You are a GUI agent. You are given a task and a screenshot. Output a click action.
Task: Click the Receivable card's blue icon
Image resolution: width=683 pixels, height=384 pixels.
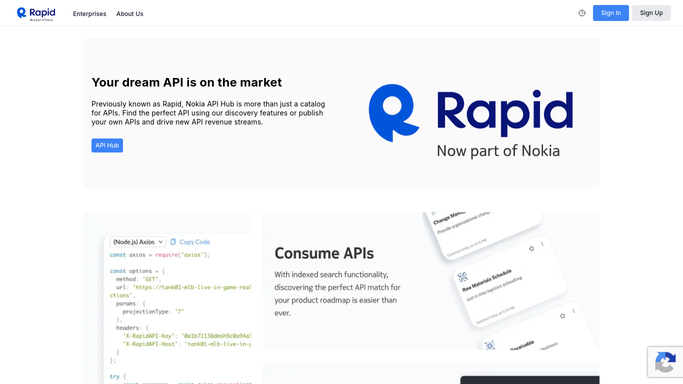coord(490,346)
